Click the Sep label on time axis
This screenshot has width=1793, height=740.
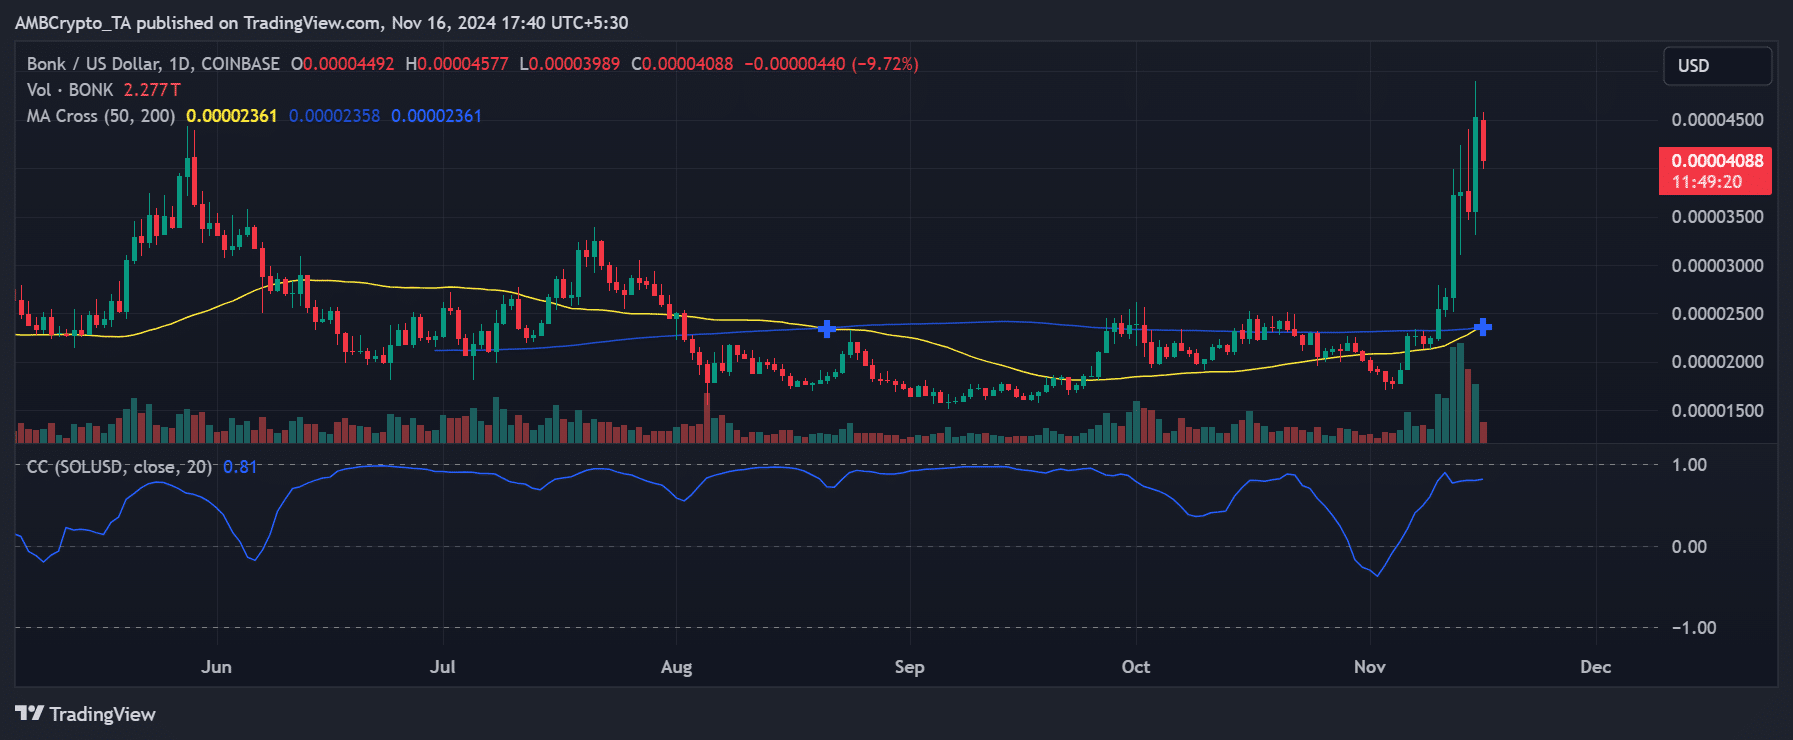909,667
